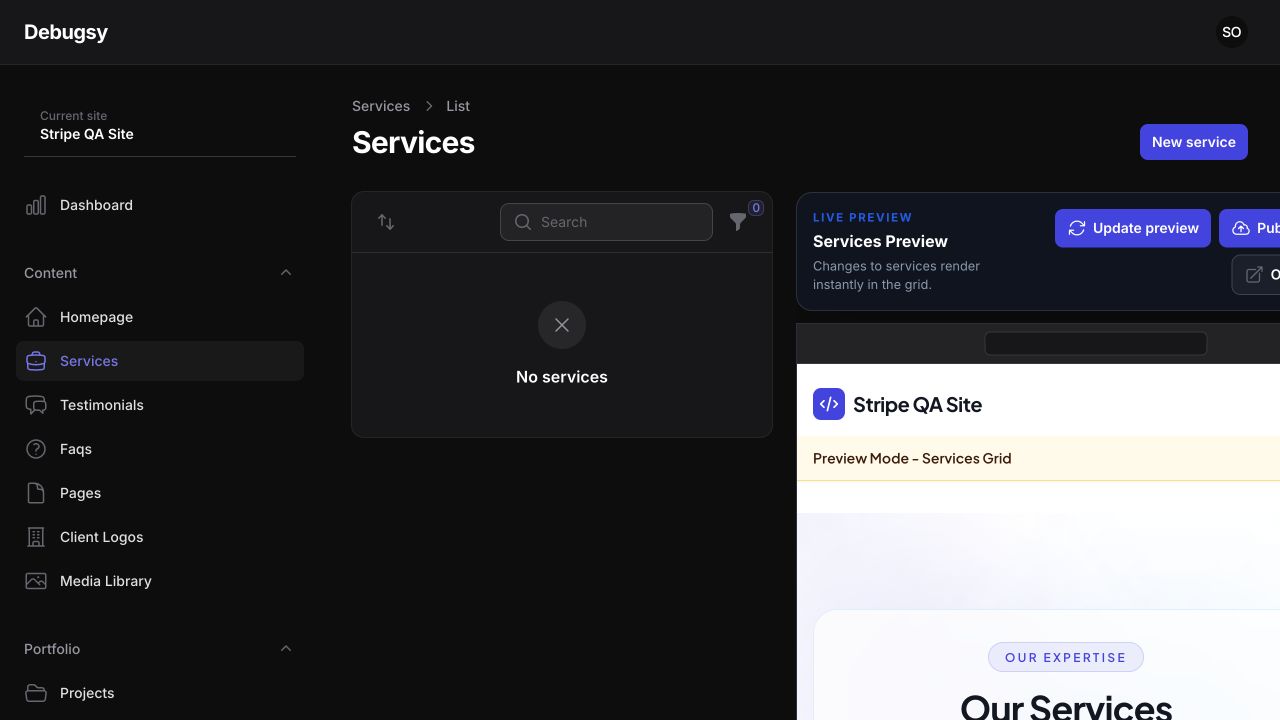The image size is (1280, 720).
Task: Click the Services briefcase icon
Action: pos(36,361)
